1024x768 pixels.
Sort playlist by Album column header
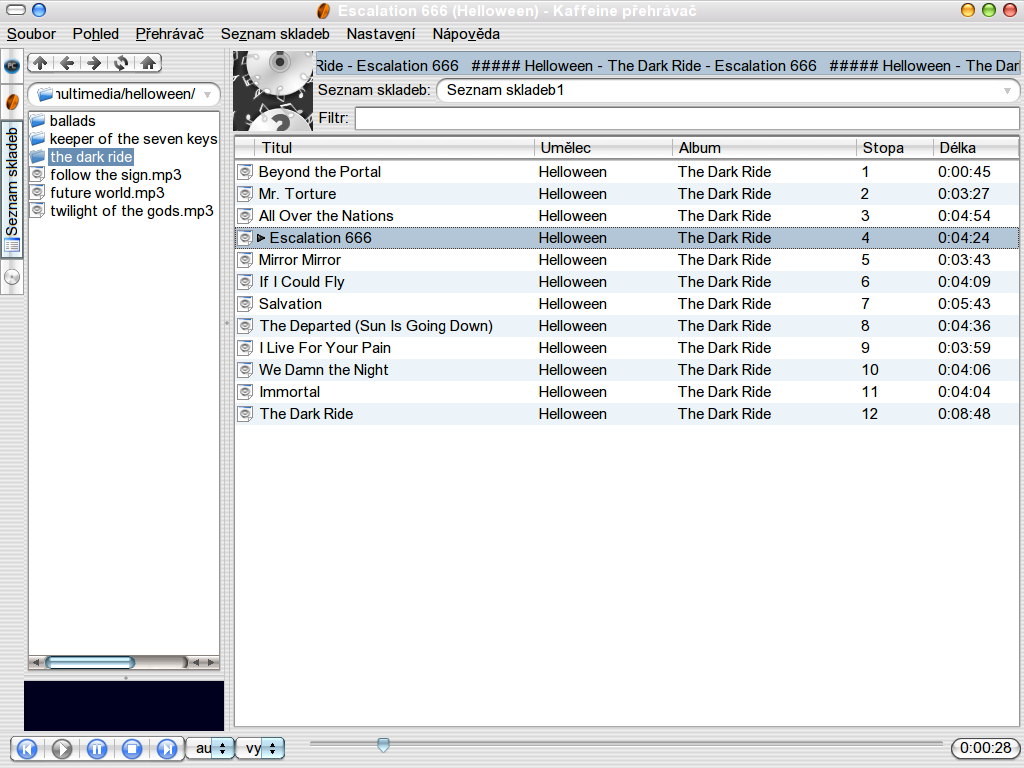coord(764,148)
